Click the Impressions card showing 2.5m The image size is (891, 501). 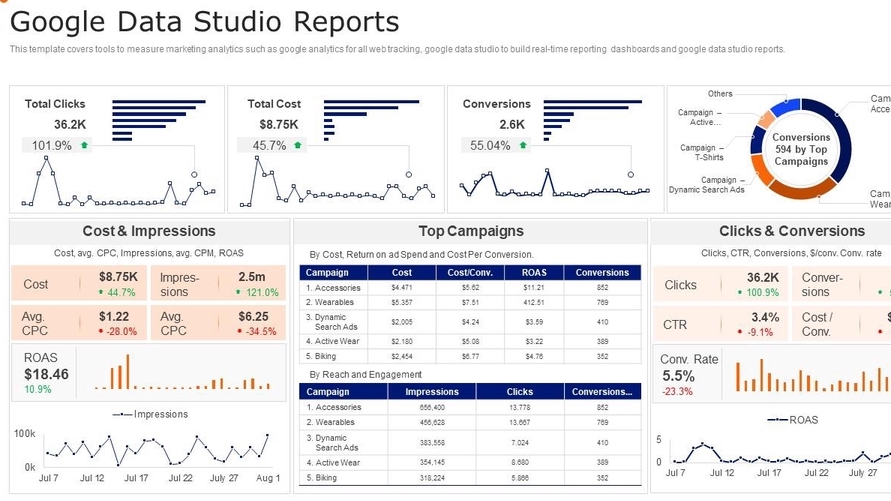218,283
